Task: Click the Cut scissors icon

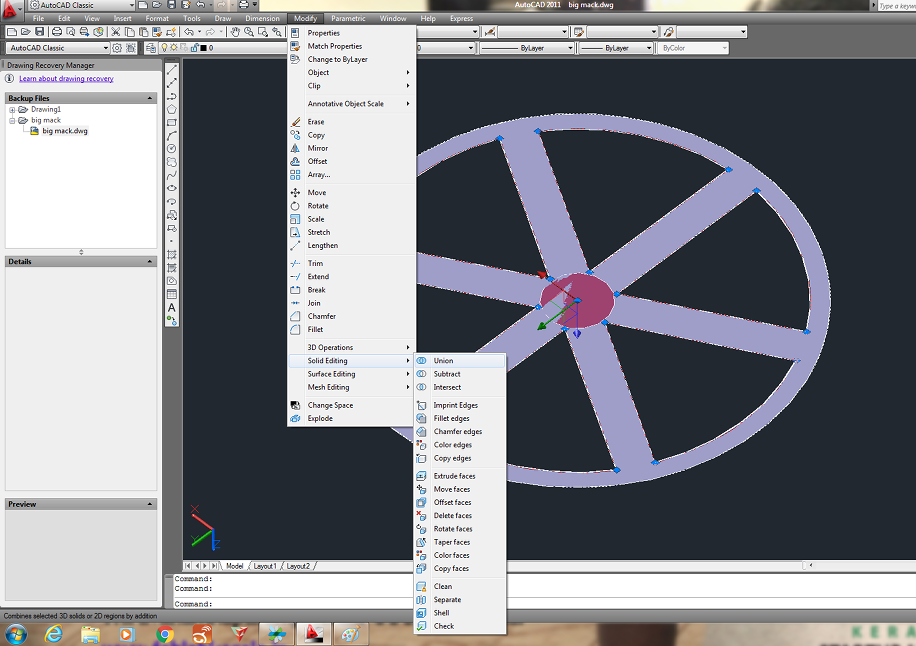Action: pos(116,32)
